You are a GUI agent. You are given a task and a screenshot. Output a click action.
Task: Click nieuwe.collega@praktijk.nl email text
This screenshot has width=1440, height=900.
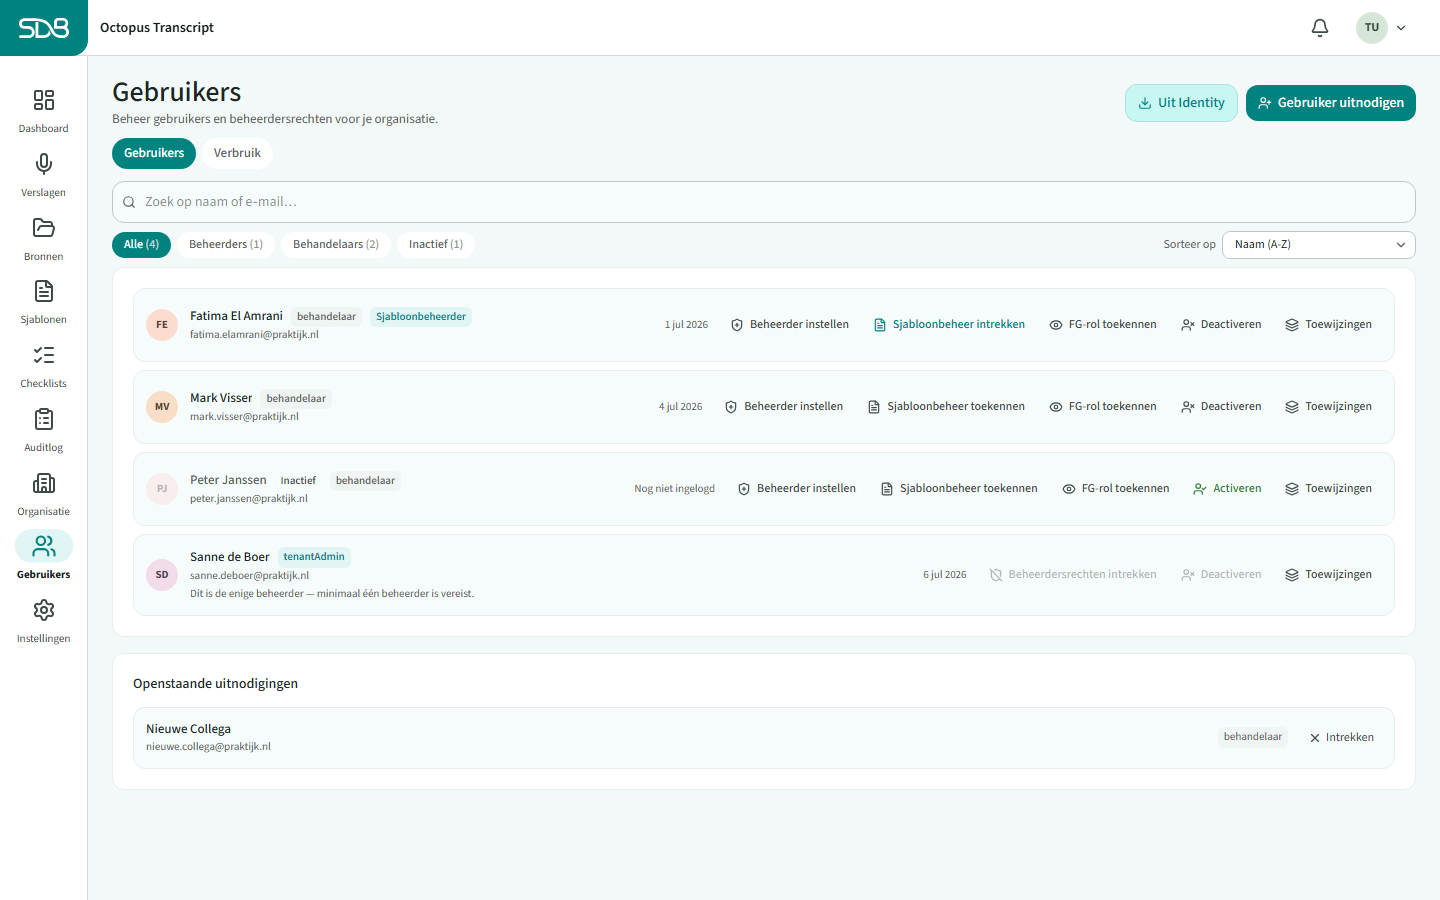pyautogui.click(x=208, y=747)
